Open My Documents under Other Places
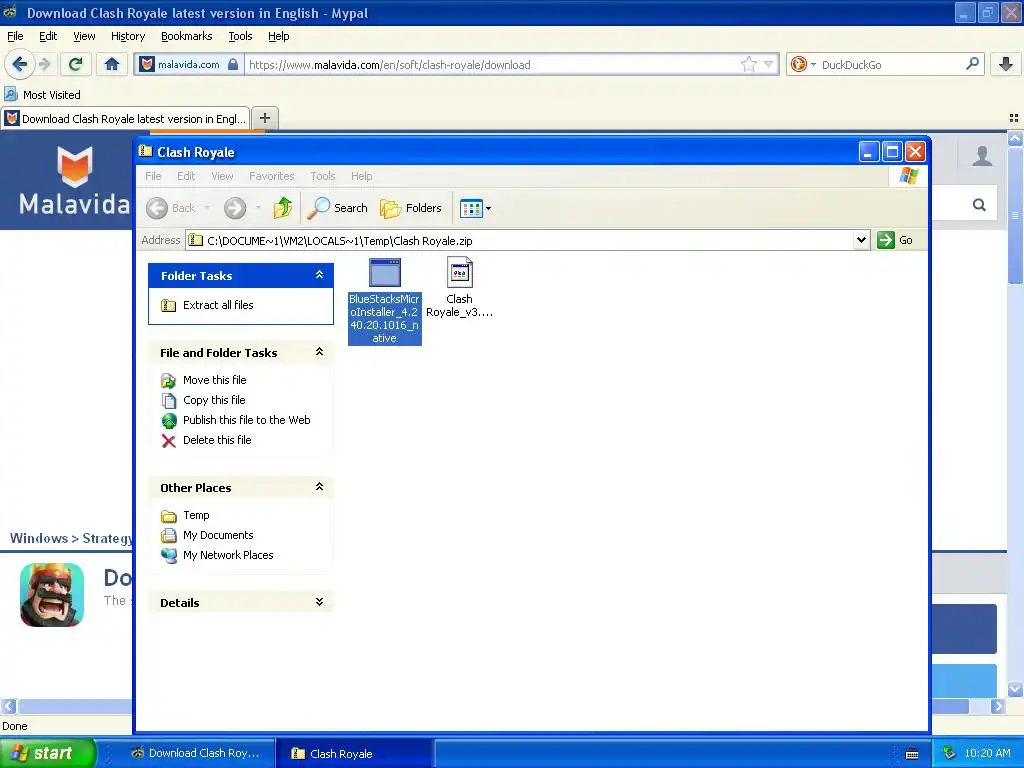Viewport: 1024px width, 768px height. (x=217, y=536)
